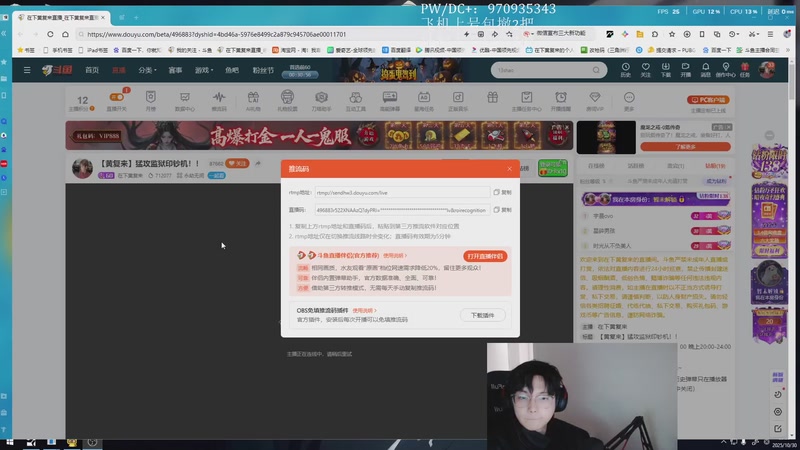Click the browser address bar URL

pyautogui.click(x=216, y=34)
